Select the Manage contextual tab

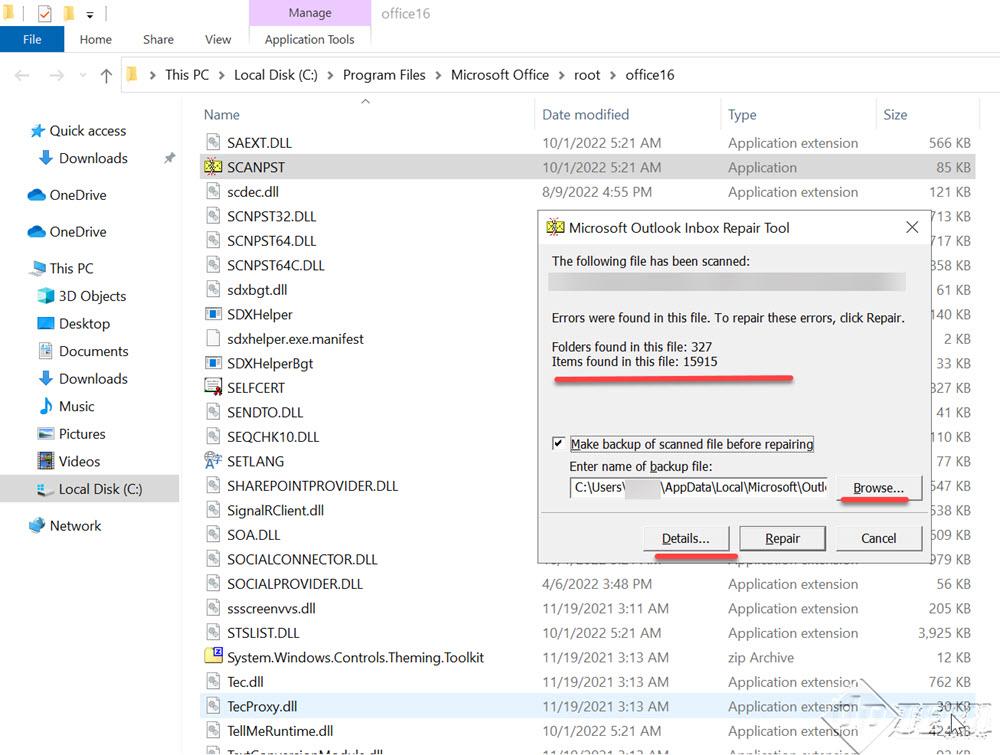[310, 13]
